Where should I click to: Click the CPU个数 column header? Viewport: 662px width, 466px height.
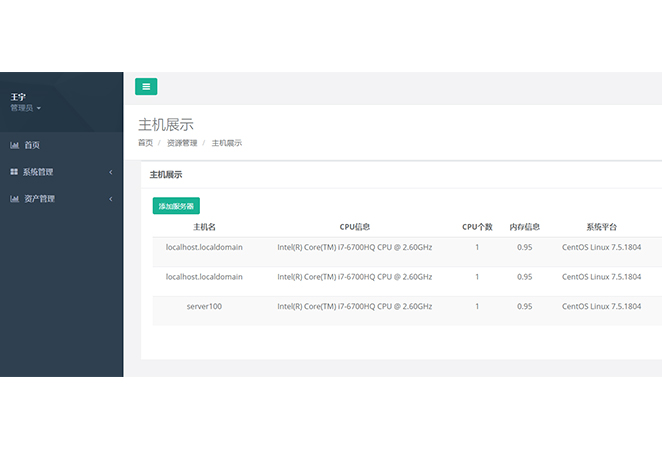tap(477, 227)
